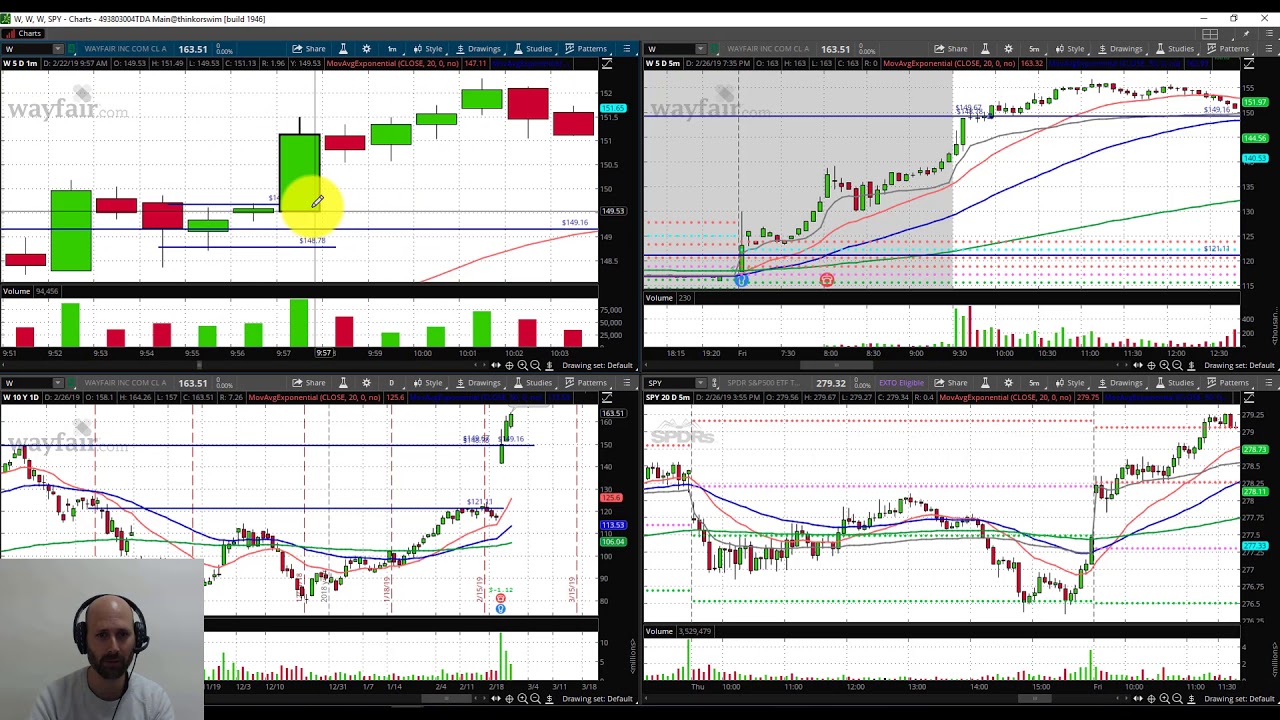Screen dimensions: 1280x720
Task: Open Drawings menu in SPY chart
Action: [x=1120, y=383]
